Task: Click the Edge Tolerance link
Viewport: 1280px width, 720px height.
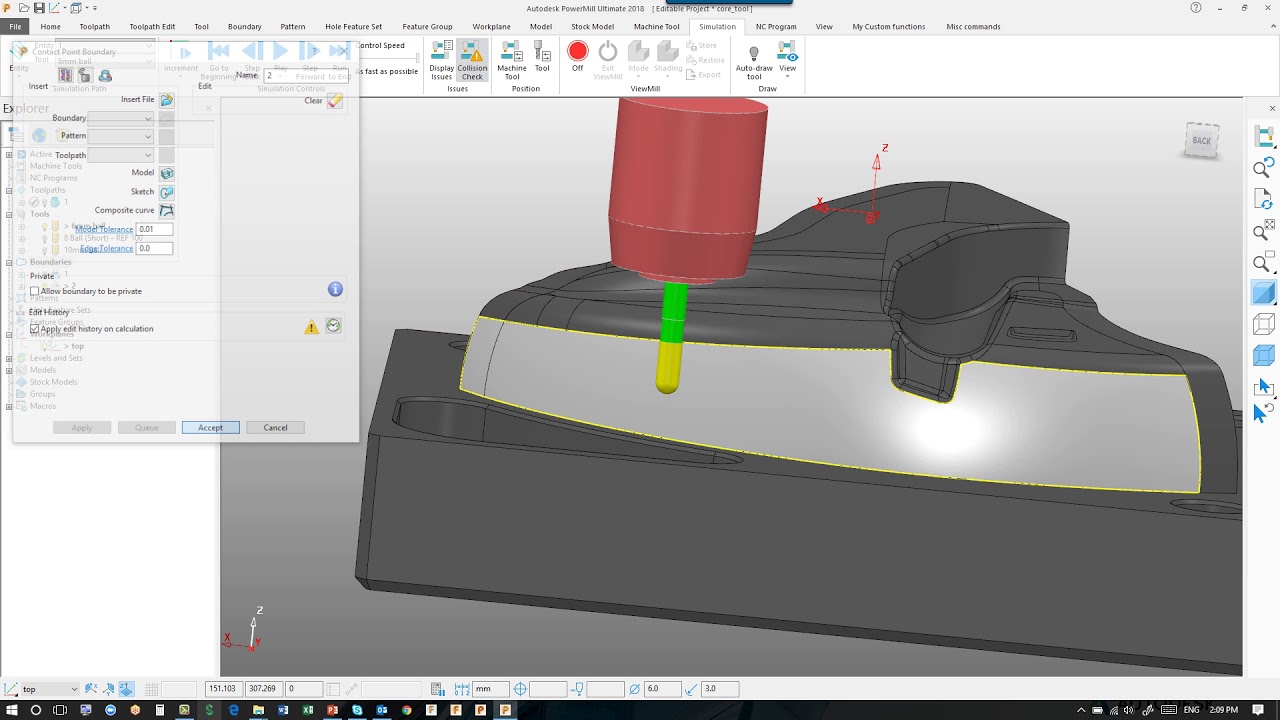Action: 106,249
